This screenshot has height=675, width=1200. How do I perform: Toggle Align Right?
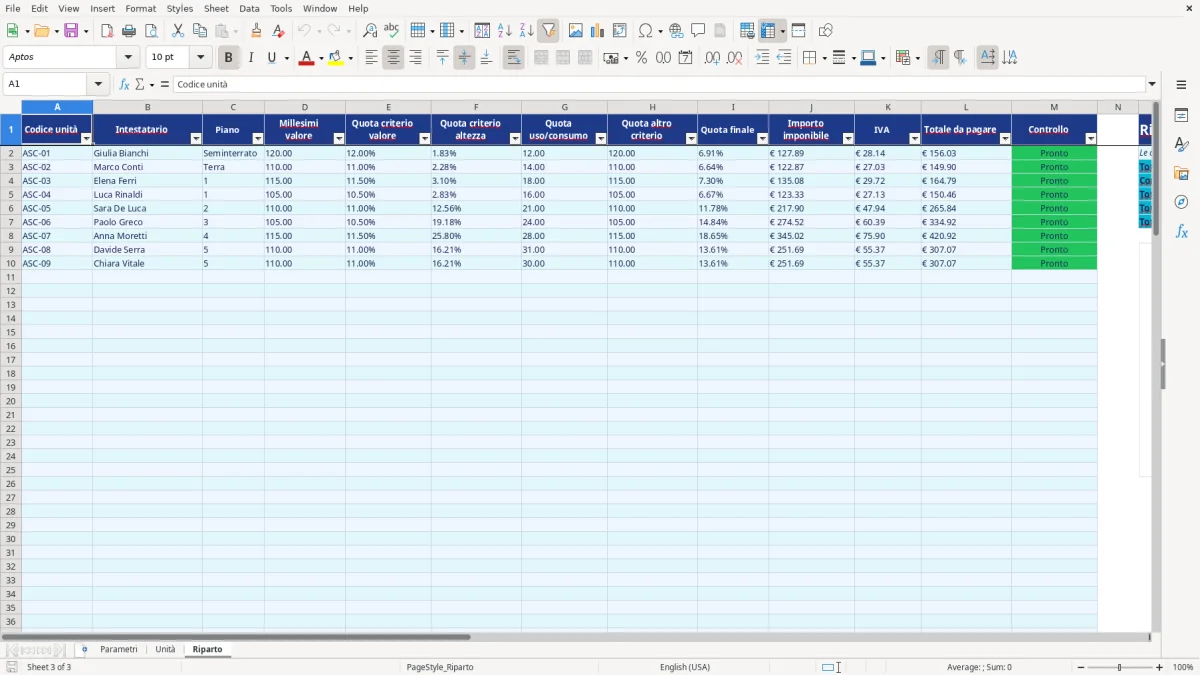[x=415, y=58]
